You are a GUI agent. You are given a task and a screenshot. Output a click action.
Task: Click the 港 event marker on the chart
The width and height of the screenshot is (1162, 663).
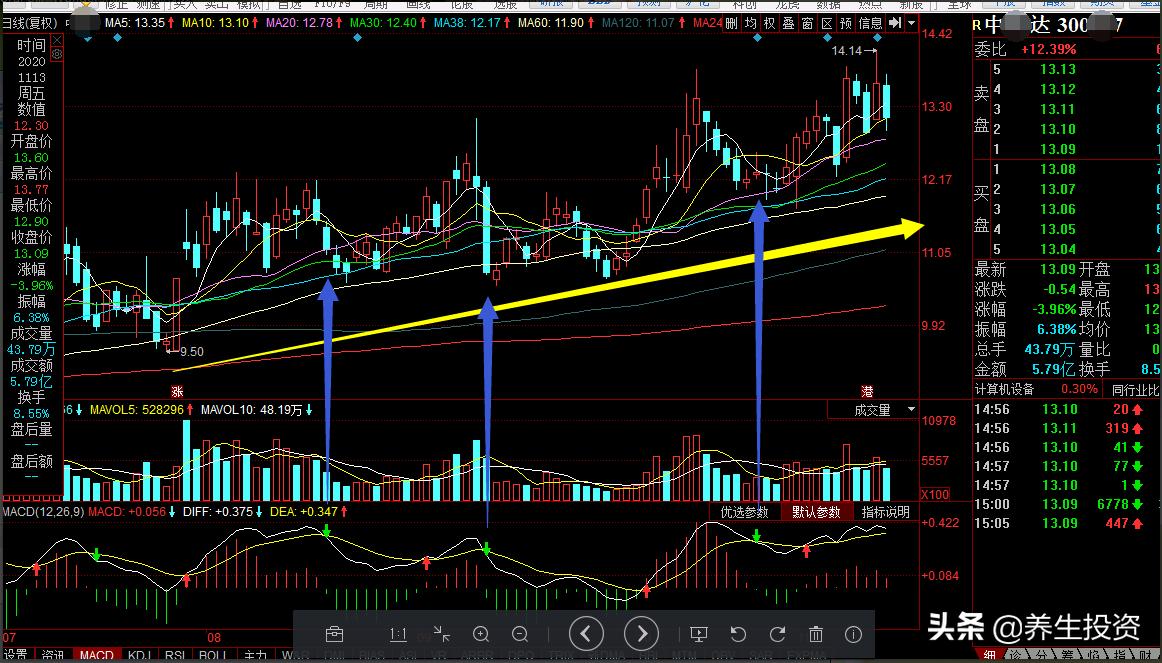click(866, 390)
